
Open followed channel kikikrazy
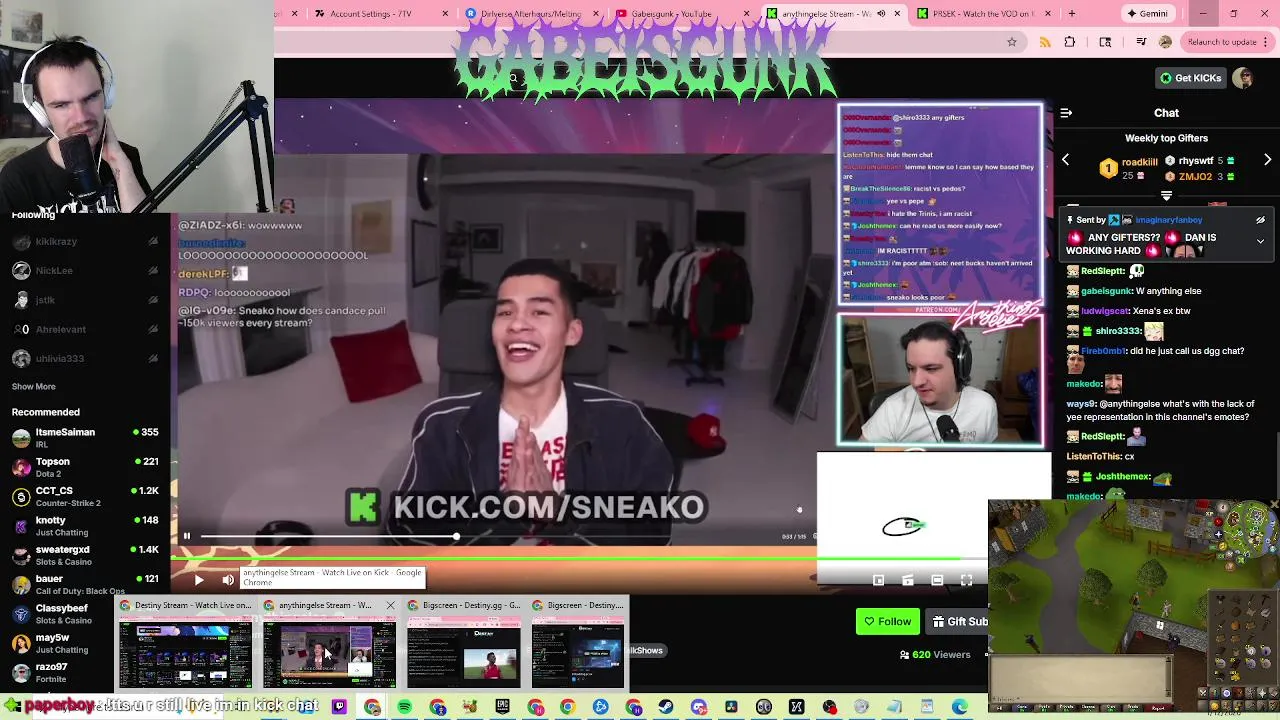coord(85,241)
